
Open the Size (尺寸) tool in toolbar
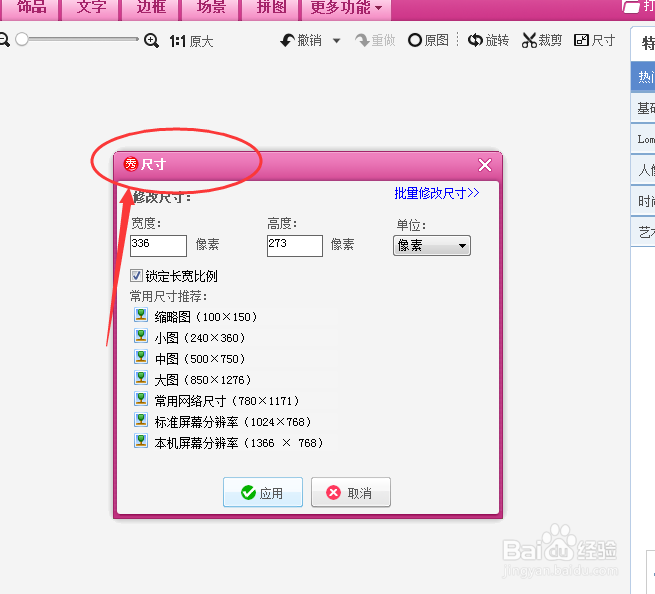[594, 41]
